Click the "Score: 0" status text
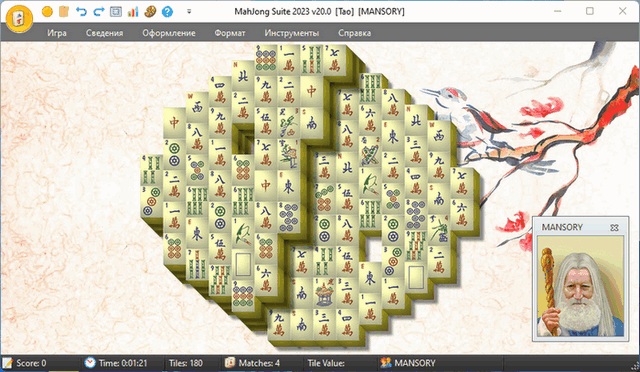The image size is (640, 372). 31,363
